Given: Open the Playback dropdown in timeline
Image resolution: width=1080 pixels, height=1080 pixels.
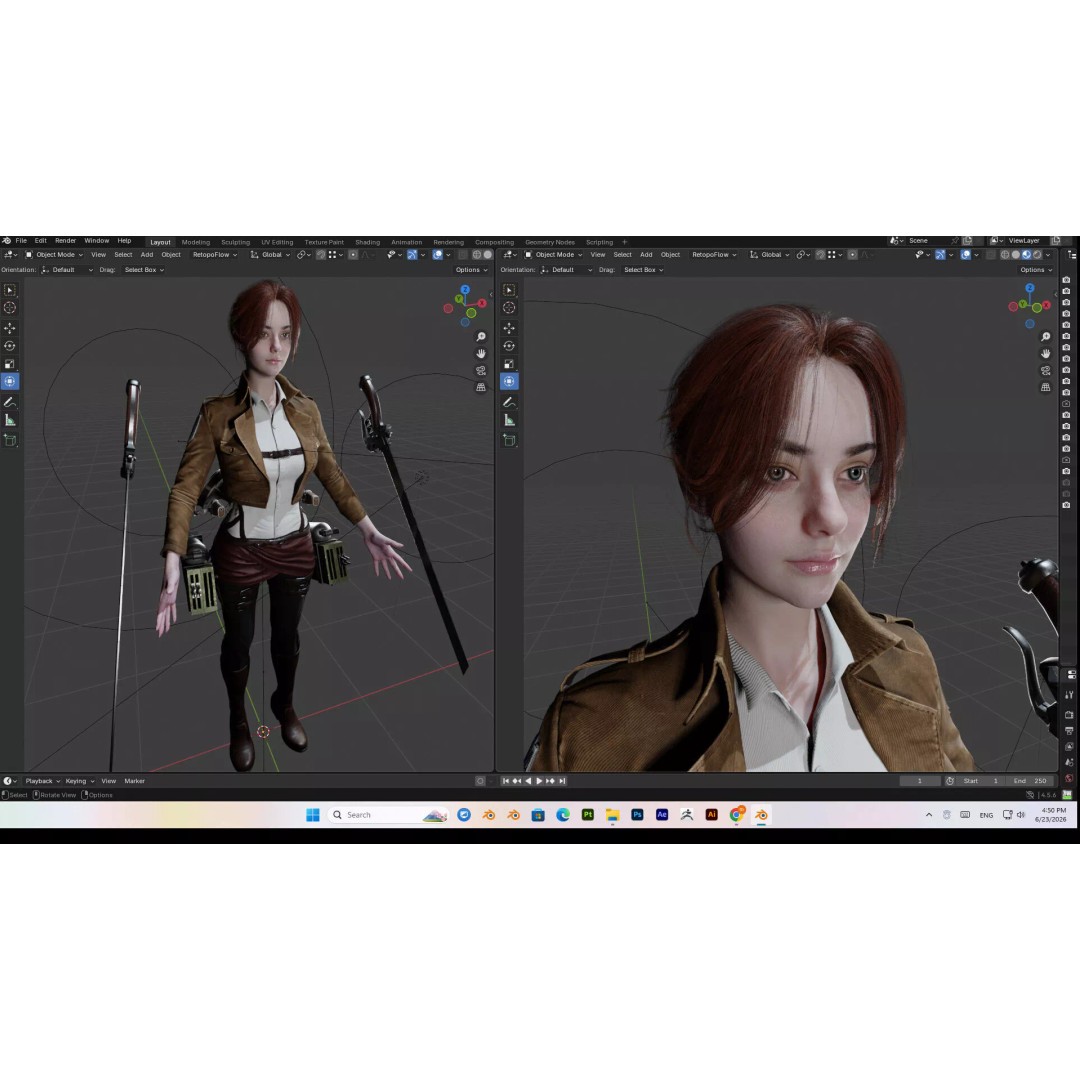Looking at the screenshot, I should 43,781.
